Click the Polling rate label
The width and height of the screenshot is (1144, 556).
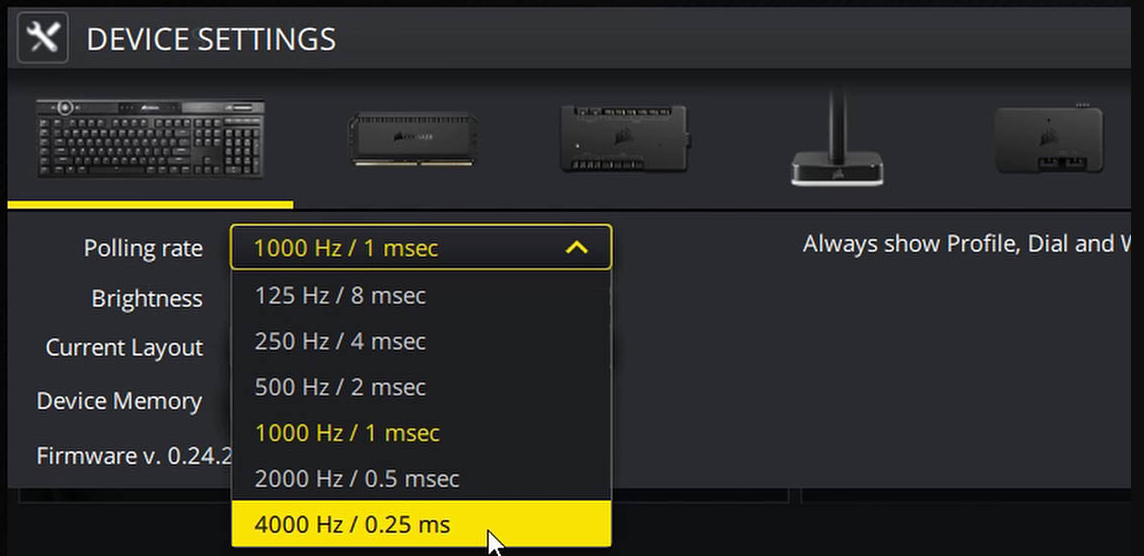tap(143, 248)
